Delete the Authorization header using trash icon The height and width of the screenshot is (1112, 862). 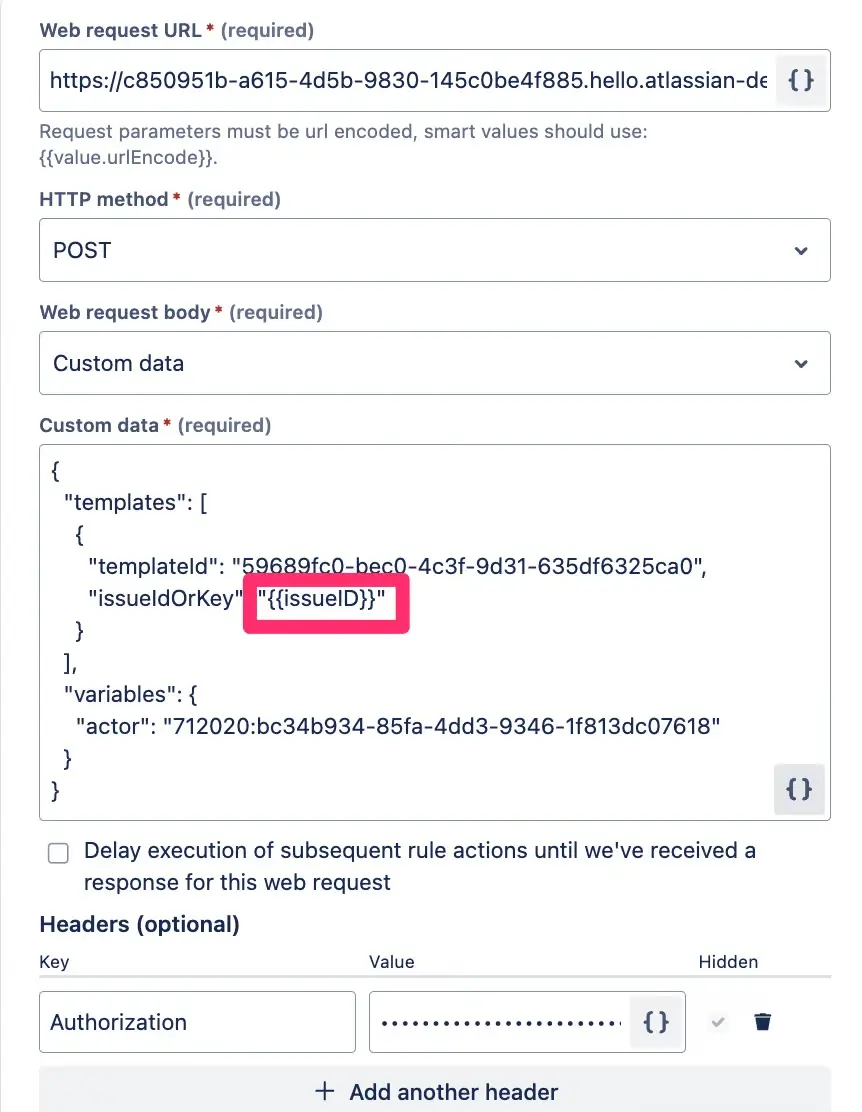point(763,1021)
